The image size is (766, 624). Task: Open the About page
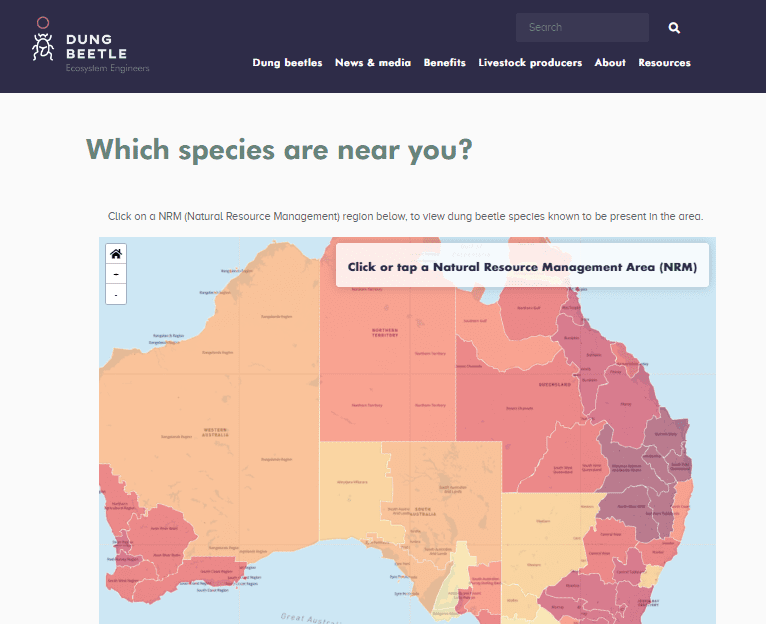[610, 62]
